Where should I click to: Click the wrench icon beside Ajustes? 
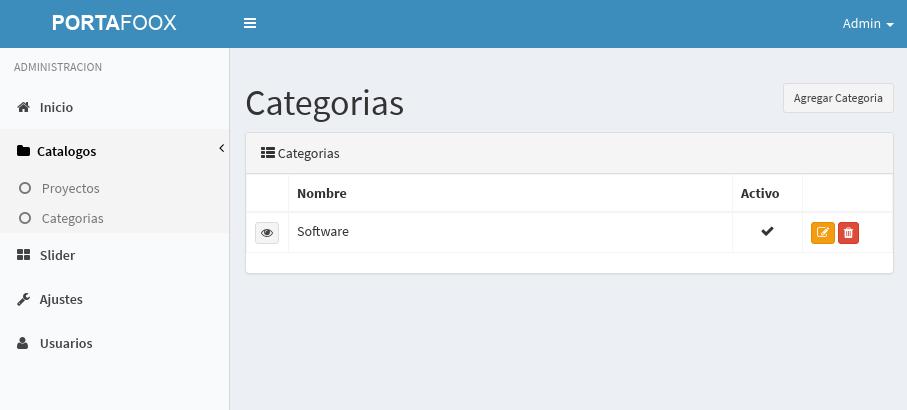(23, 299)
